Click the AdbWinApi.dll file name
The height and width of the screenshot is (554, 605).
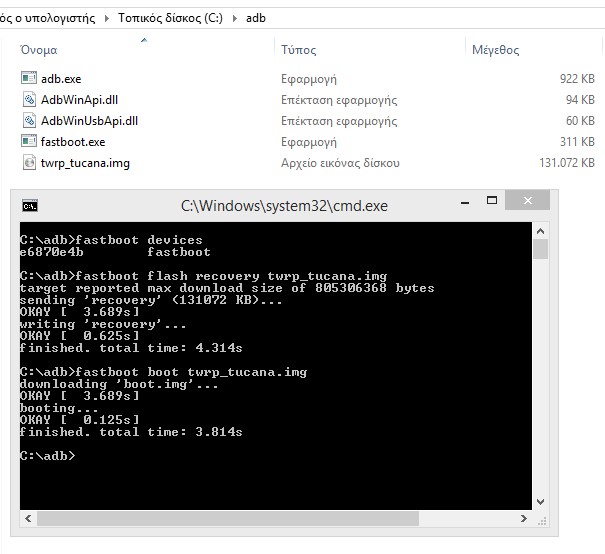[x=79, y=100]
